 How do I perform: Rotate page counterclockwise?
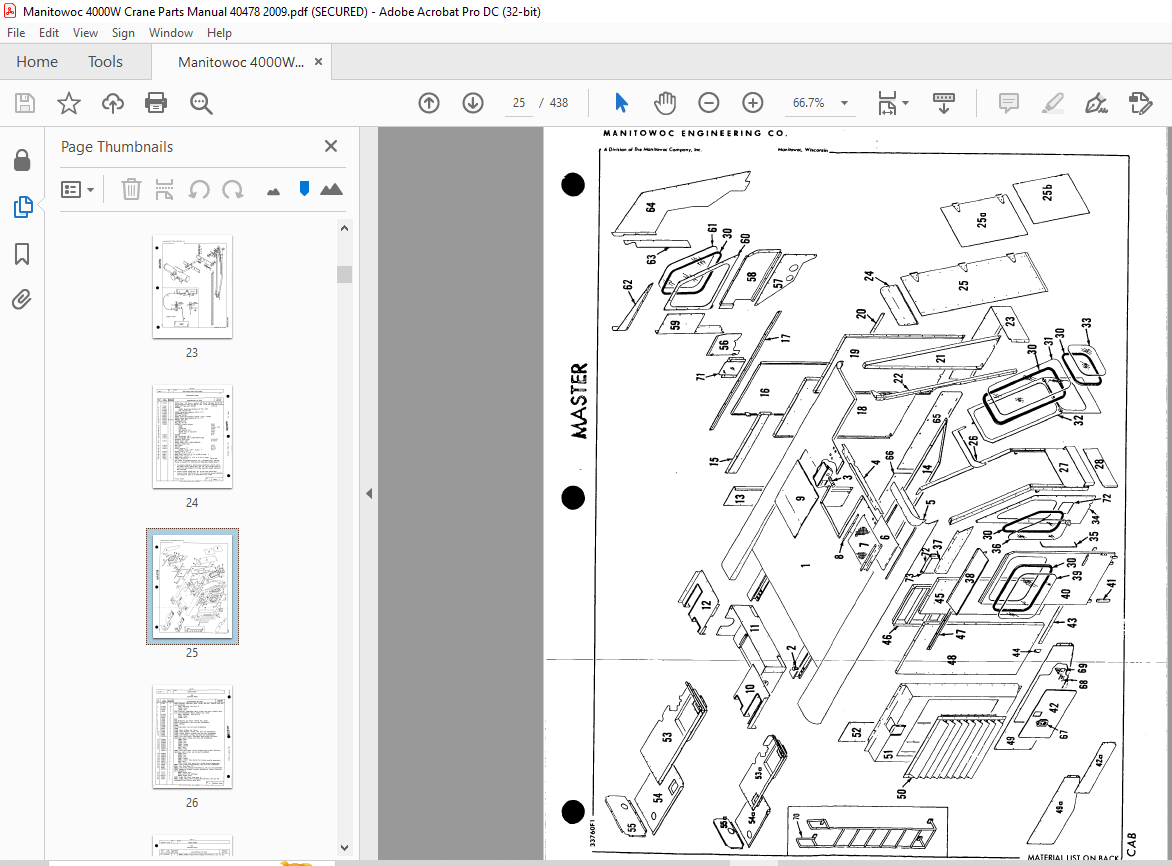(x=199, y=189)
